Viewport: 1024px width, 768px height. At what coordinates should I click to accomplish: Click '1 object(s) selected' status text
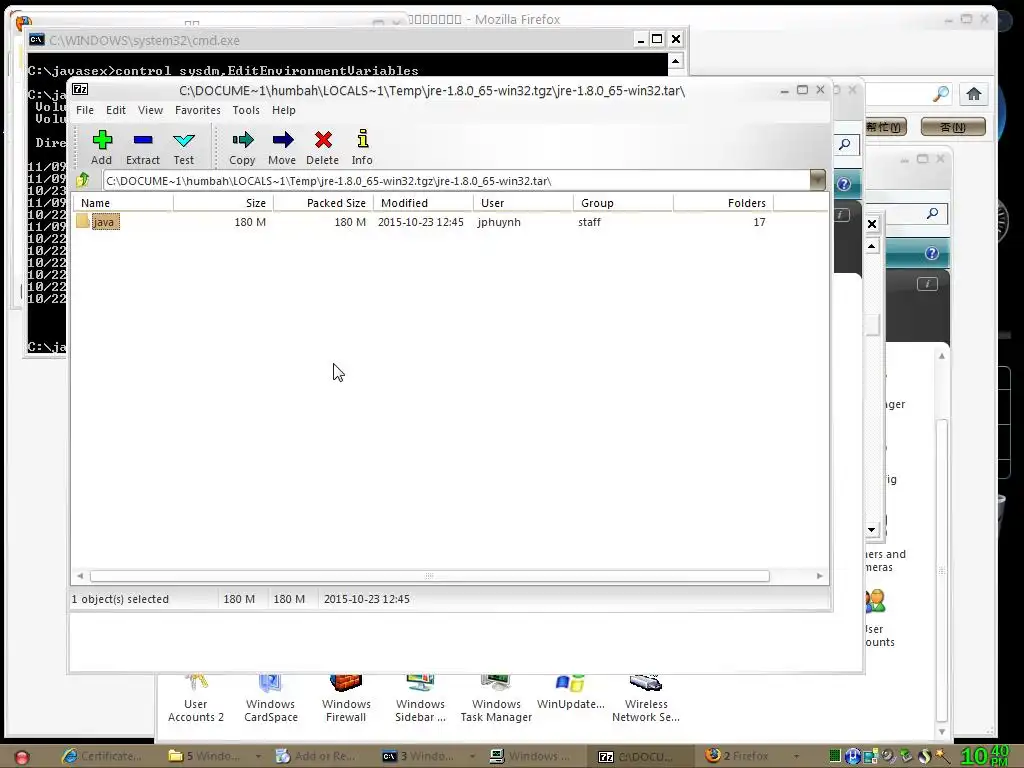120,599
